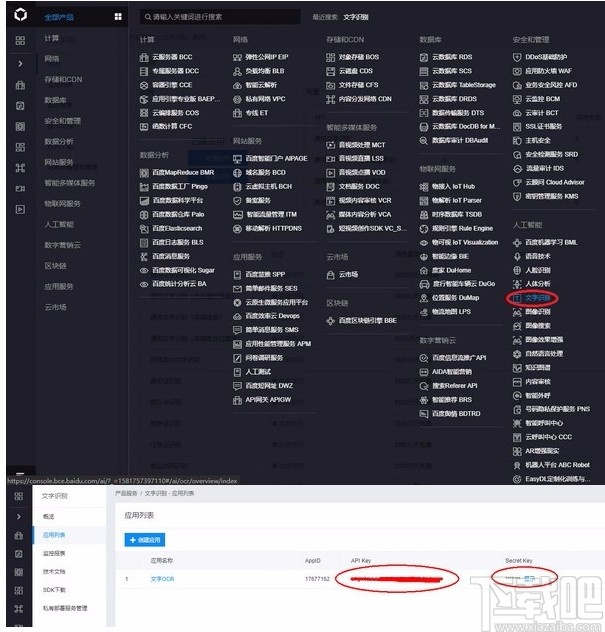Click the icon next to 云服务器 BCC
The width and height of the screenshot is (605, 632).
(x=144, y=57)
